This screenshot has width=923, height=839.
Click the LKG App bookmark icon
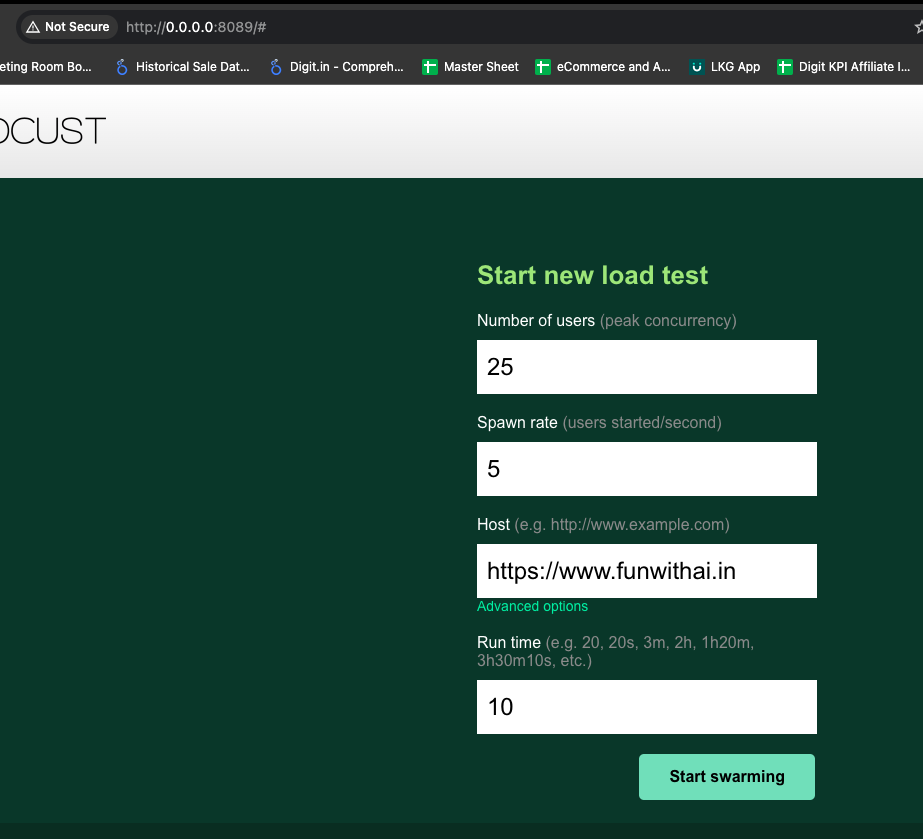coord(696,67)
